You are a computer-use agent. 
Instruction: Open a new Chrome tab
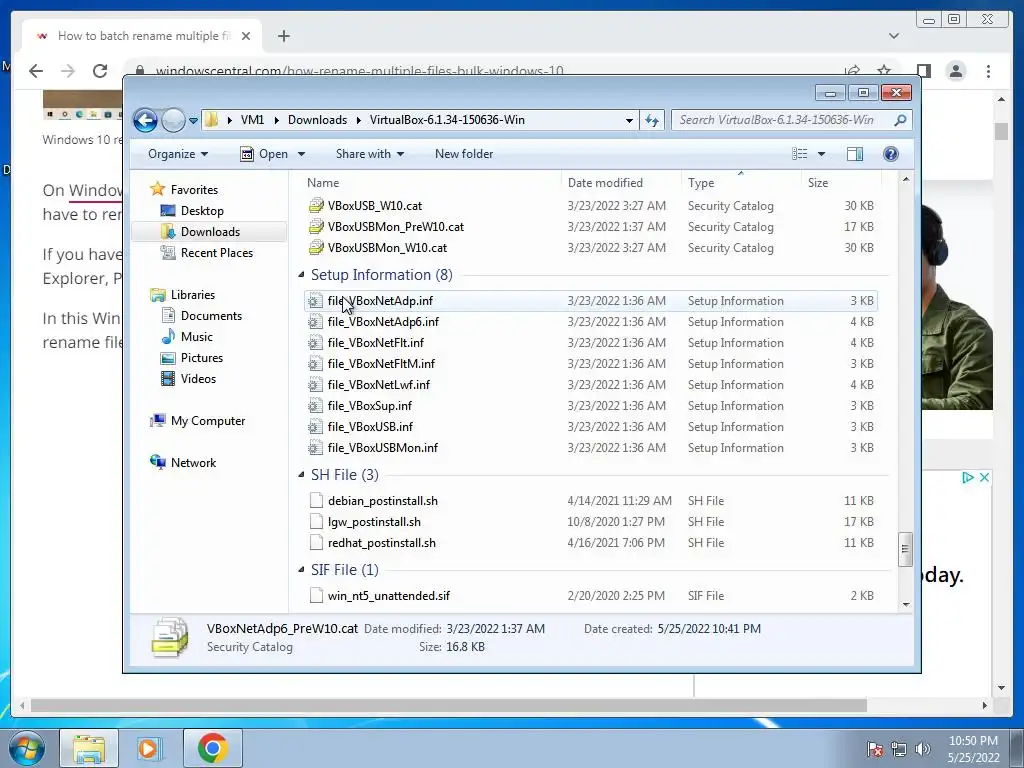[x=283, y=36]
